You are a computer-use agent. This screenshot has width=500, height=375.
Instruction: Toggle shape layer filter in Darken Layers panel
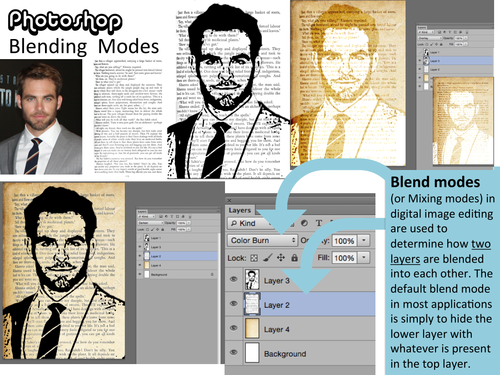tap(177, 216)
